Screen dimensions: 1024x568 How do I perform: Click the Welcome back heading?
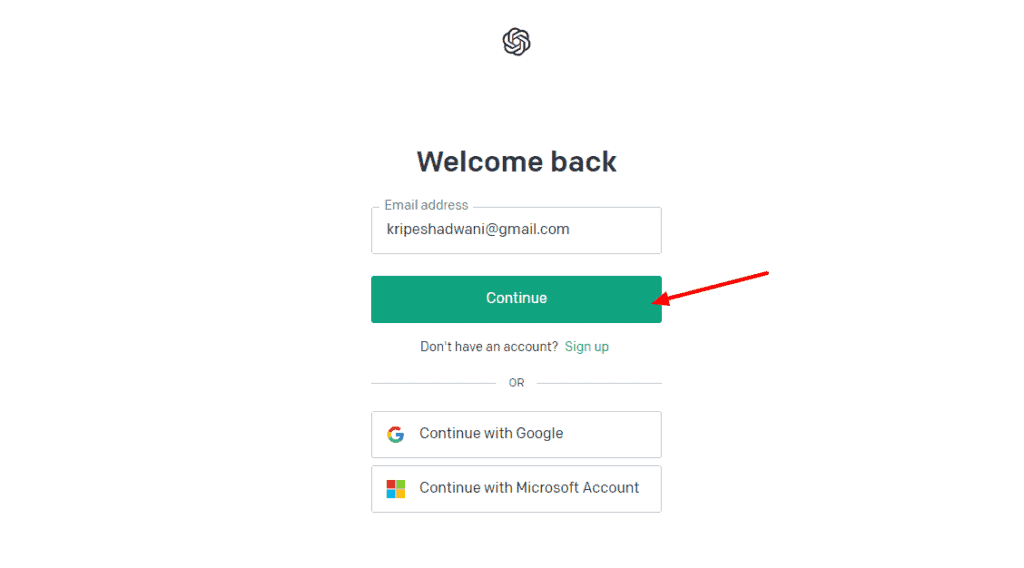click(x=516, y=161)
